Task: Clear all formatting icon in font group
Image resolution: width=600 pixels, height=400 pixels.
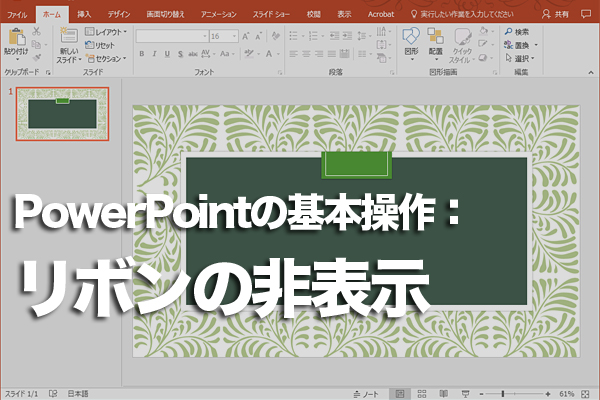Action: coord(275,36)
